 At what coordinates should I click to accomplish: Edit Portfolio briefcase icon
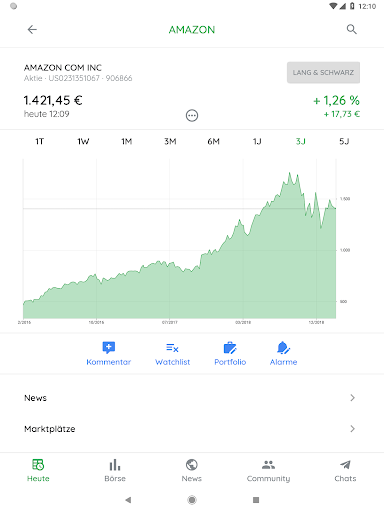click(230, 347)
